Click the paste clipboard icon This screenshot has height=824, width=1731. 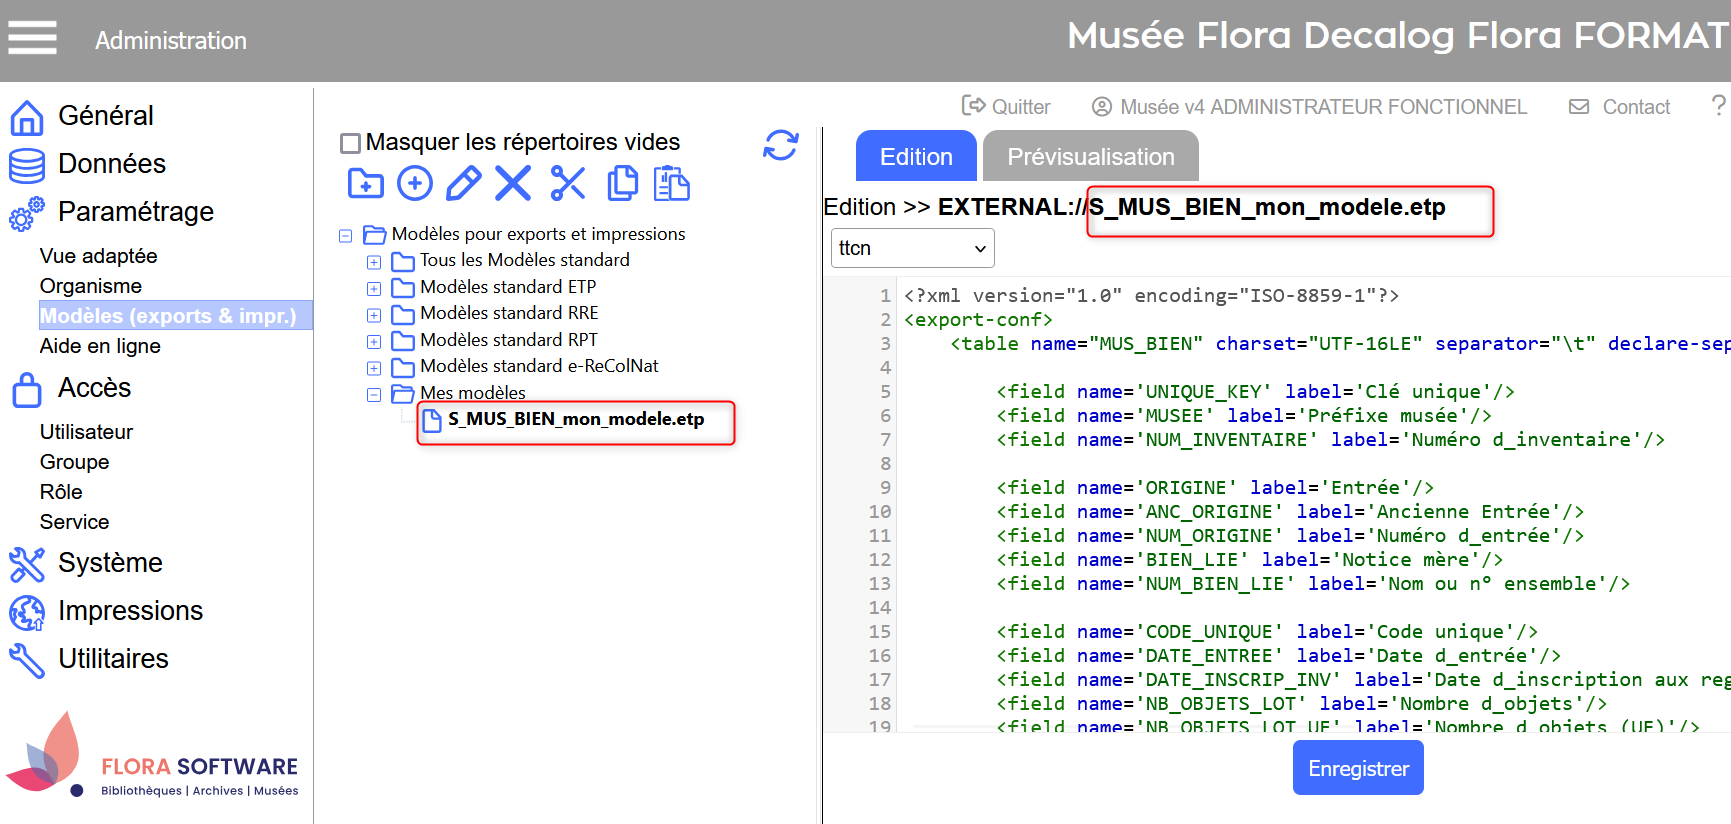click(x=671, y=184)
